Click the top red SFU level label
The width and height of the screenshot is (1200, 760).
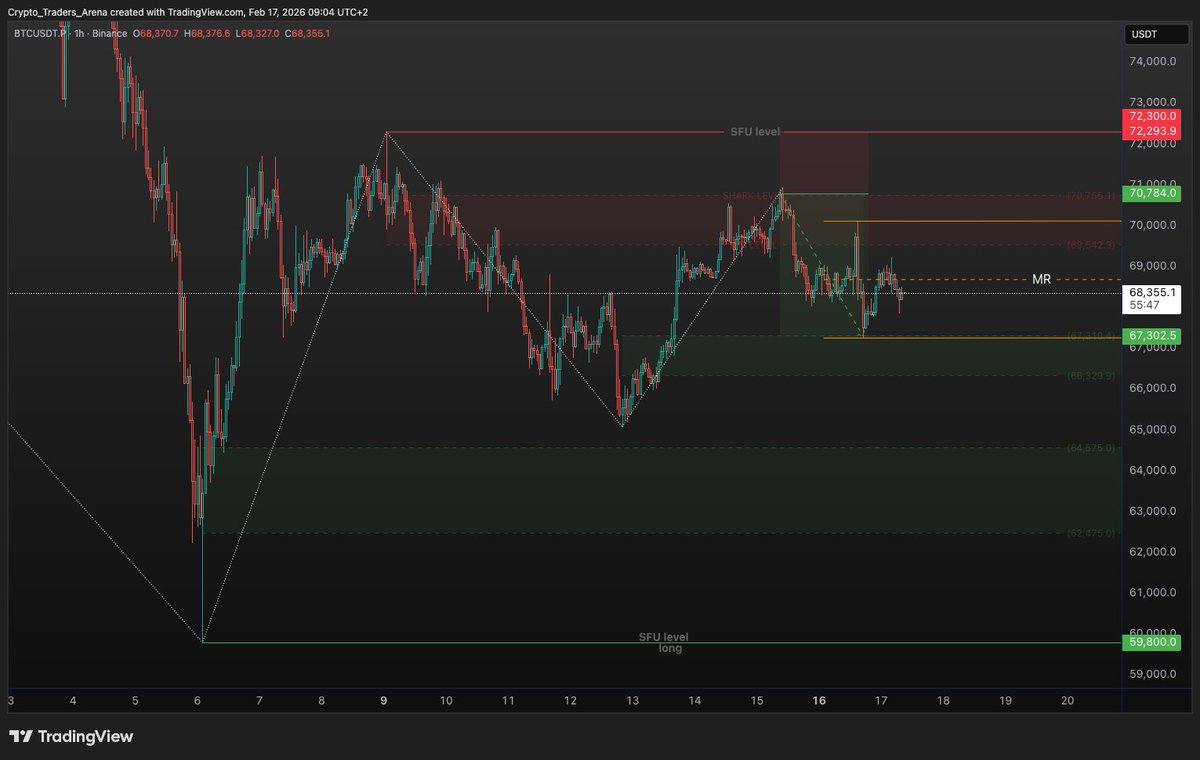[754, 132]
